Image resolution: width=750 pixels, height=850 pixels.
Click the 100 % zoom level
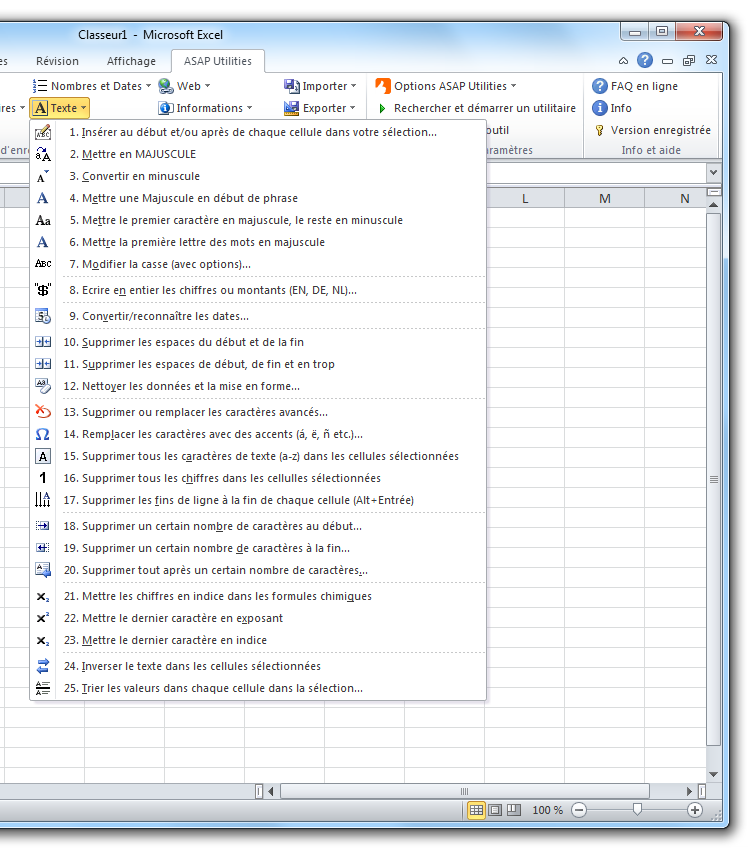coord(547,810)
